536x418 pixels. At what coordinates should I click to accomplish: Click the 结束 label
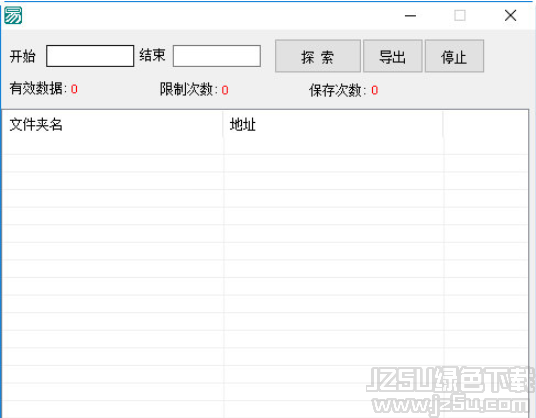point(152,55)
